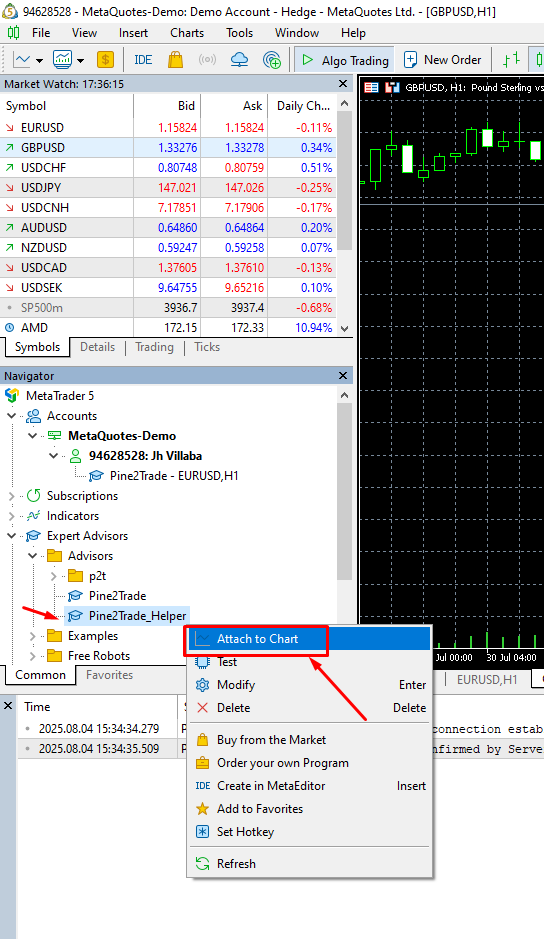
Task: Select Buy from the Market entry
Action: [x=310, y=740]
